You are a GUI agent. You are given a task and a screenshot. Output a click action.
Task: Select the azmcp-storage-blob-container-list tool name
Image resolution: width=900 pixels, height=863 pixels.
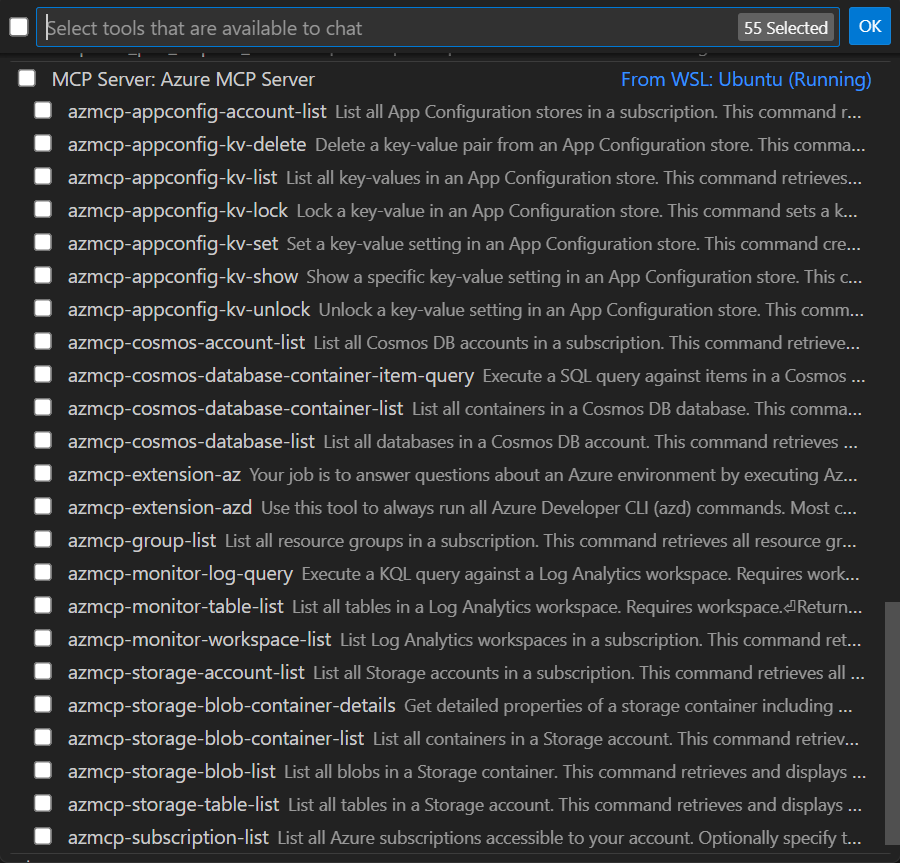click(216, 738)
